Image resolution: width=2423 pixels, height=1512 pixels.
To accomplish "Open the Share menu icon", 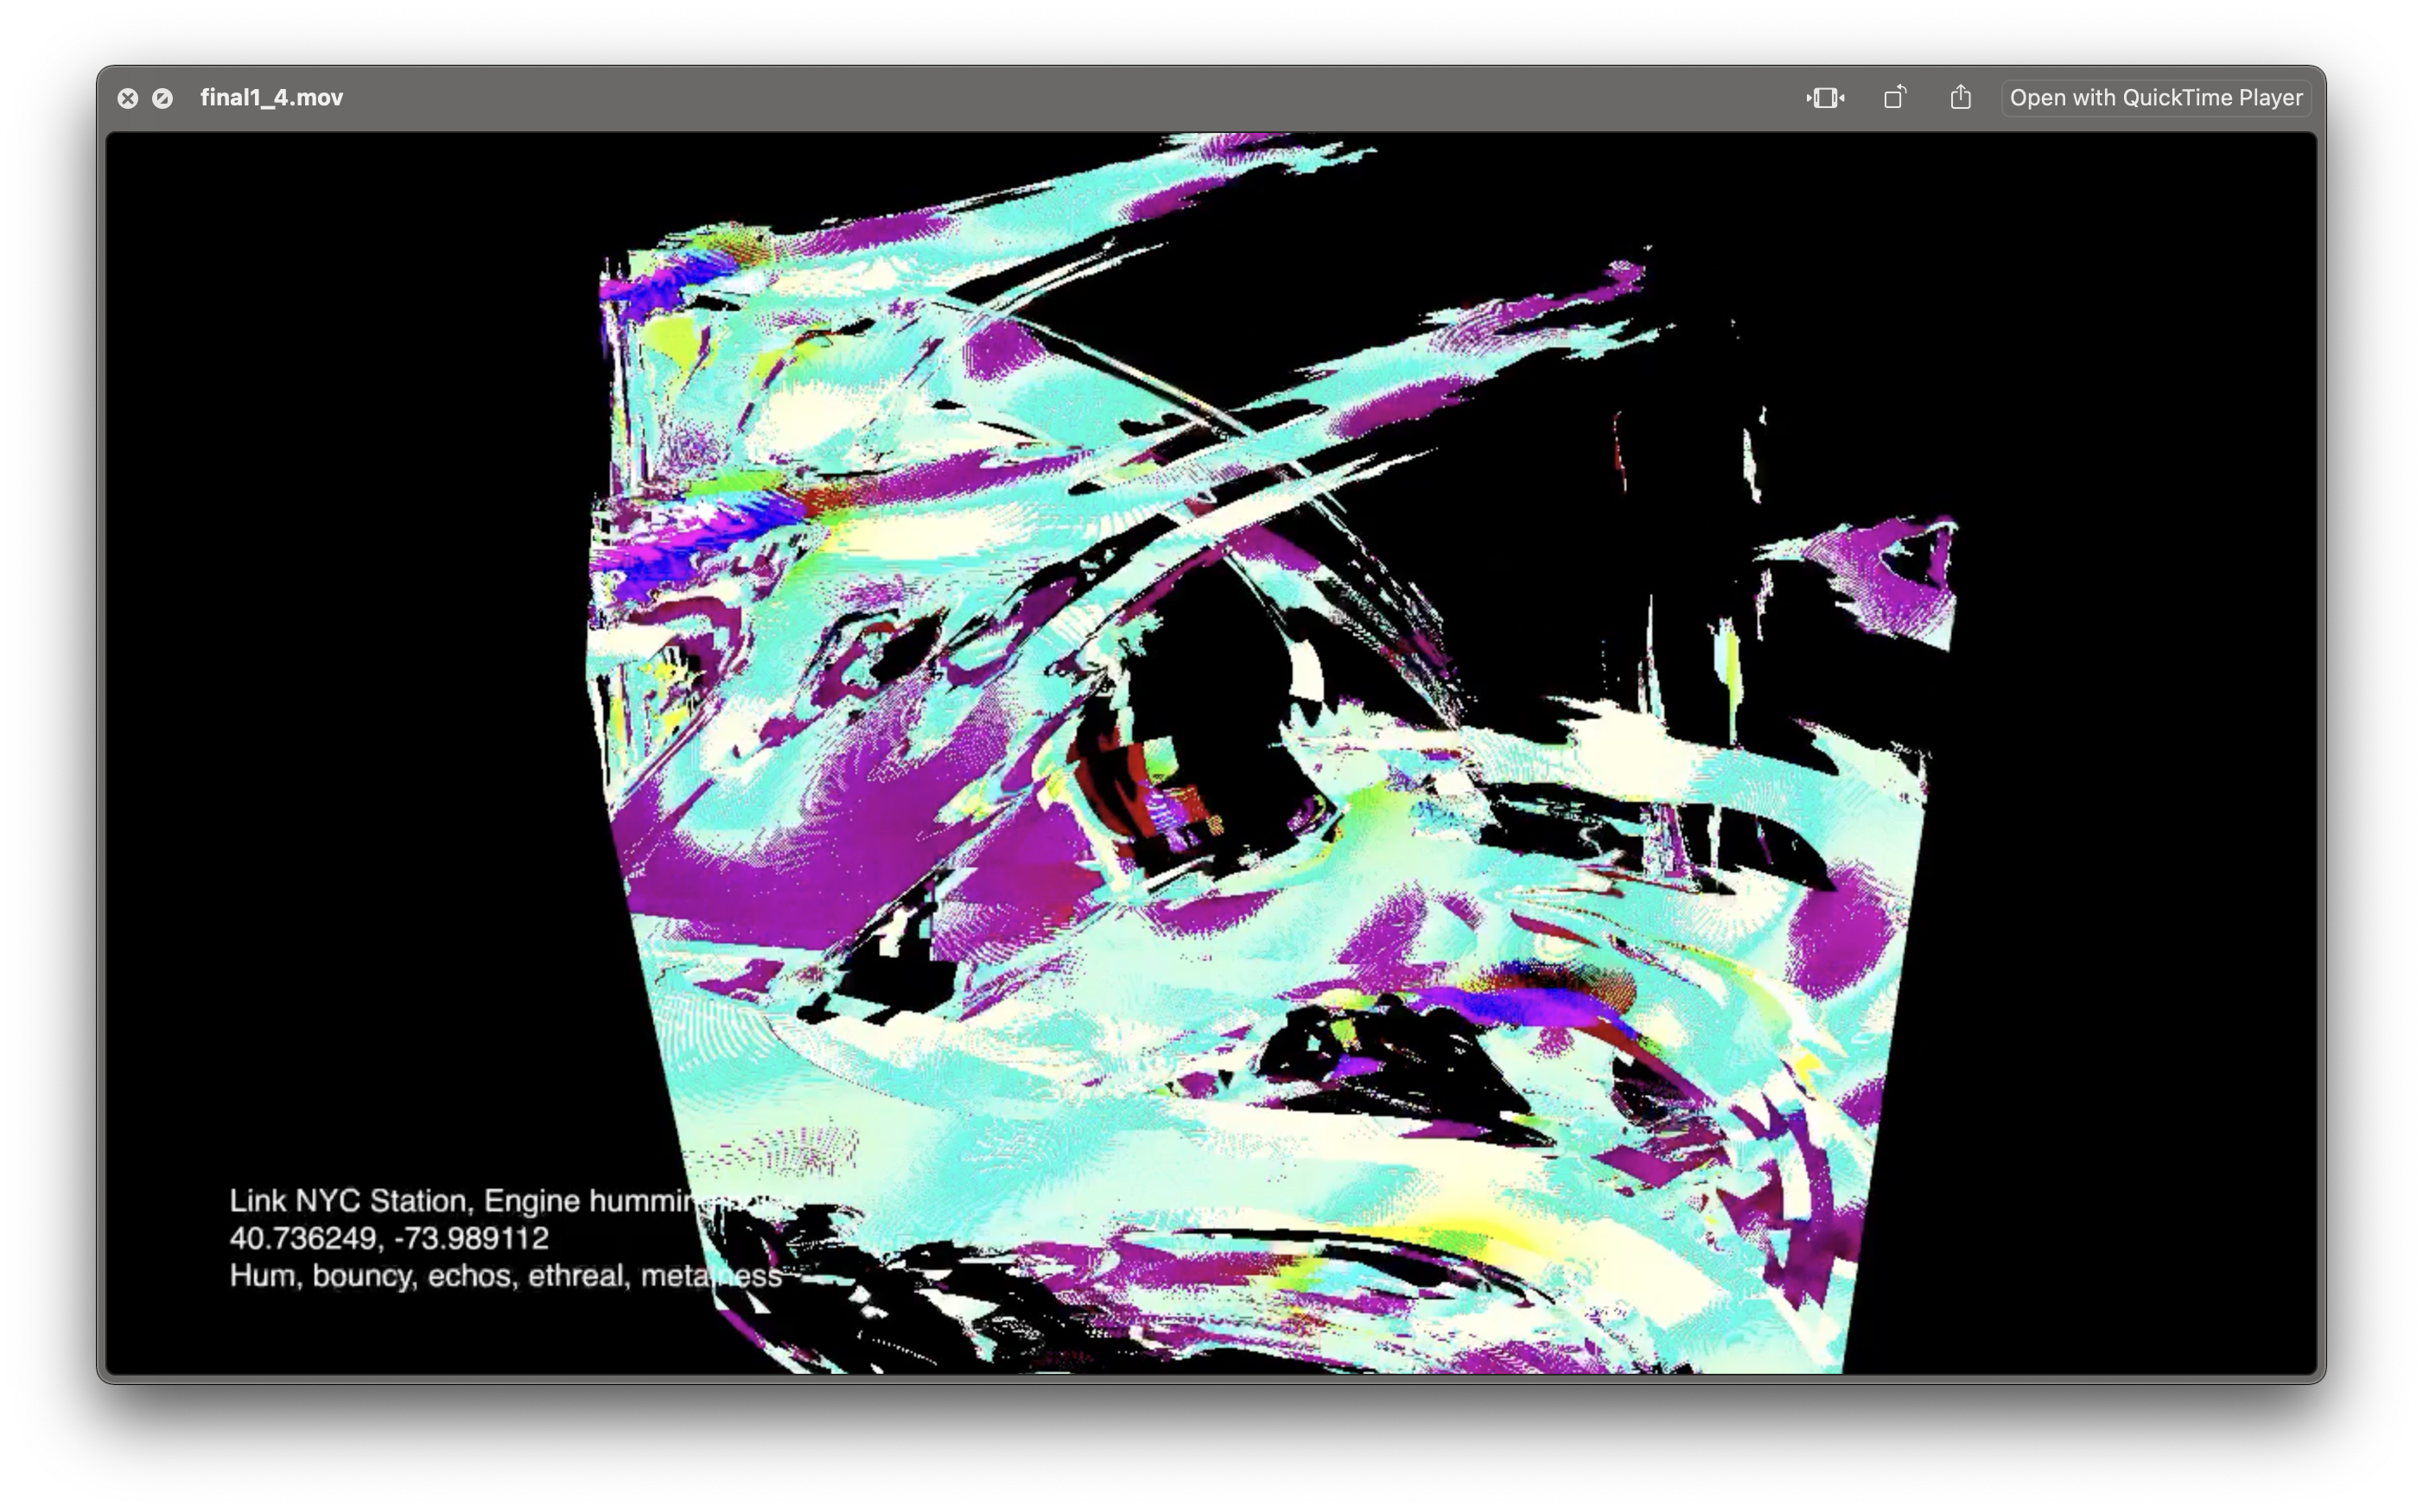I will (x=1960, y=98).
